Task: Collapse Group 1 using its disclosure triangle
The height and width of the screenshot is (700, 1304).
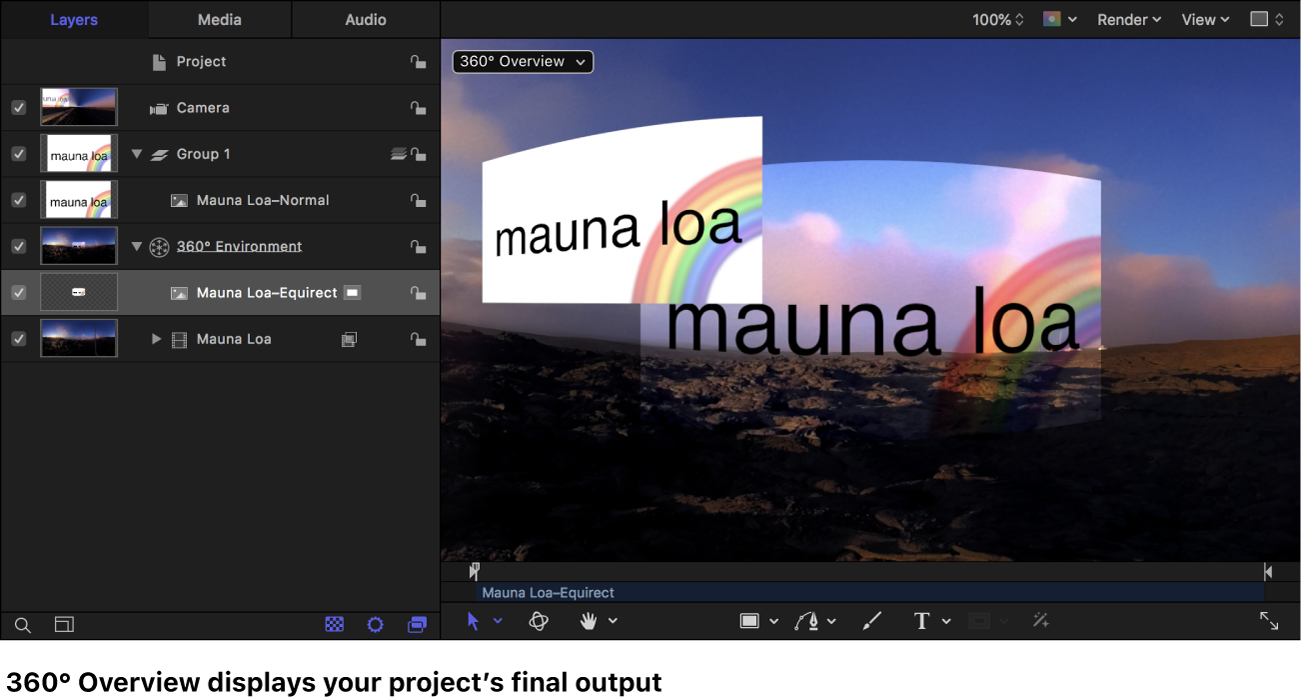Action: [136, 153]
